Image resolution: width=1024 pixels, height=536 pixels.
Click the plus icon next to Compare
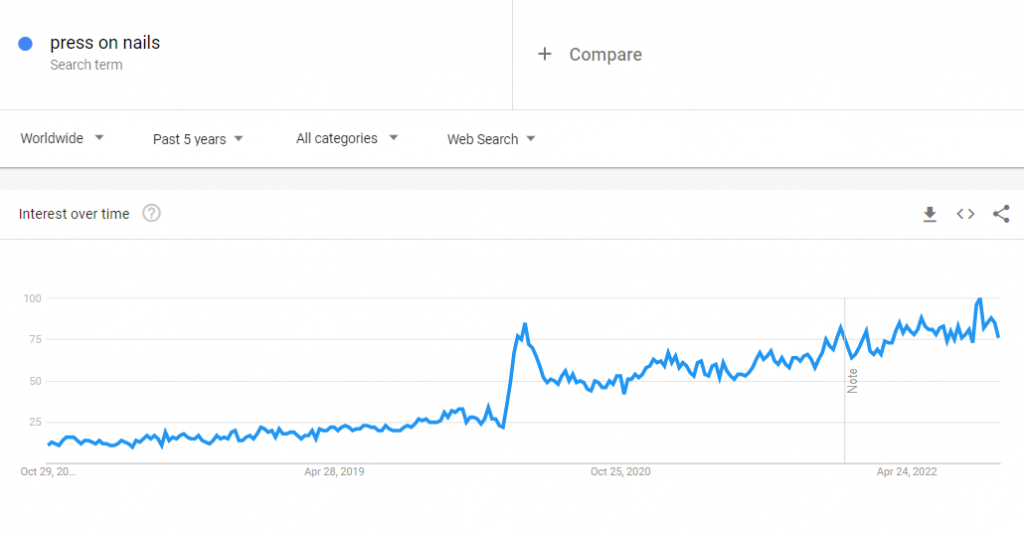pos(544,54)
